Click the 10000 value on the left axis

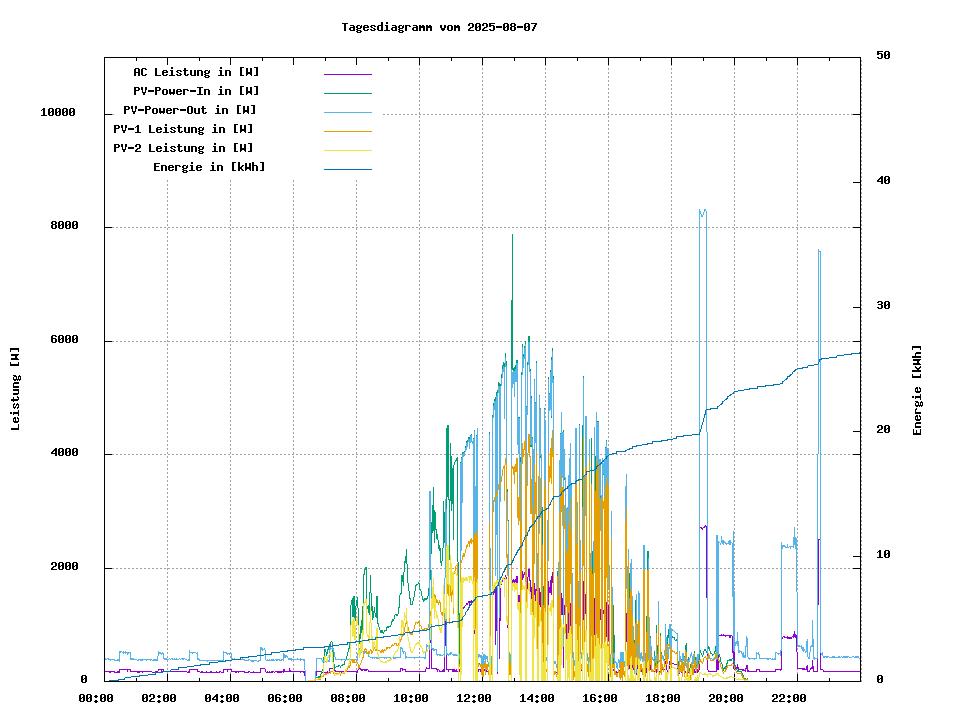(x=58, y=113)
